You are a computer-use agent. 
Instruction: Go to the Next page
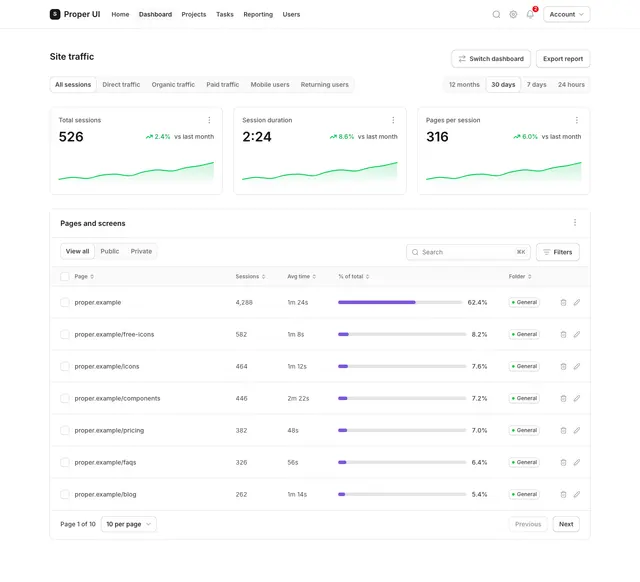click(566, 524)
